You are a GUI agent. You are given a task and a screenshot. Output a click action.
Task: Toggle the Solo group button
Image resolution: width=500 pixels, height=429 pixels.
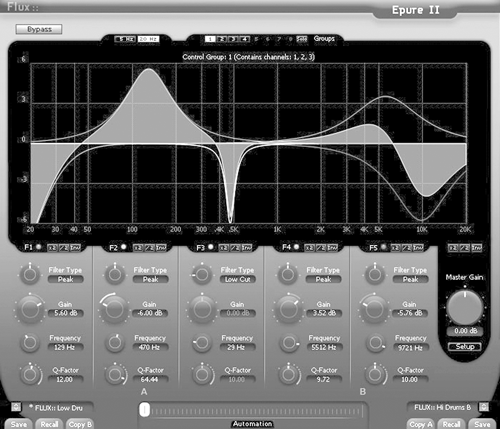click(301, 39)
